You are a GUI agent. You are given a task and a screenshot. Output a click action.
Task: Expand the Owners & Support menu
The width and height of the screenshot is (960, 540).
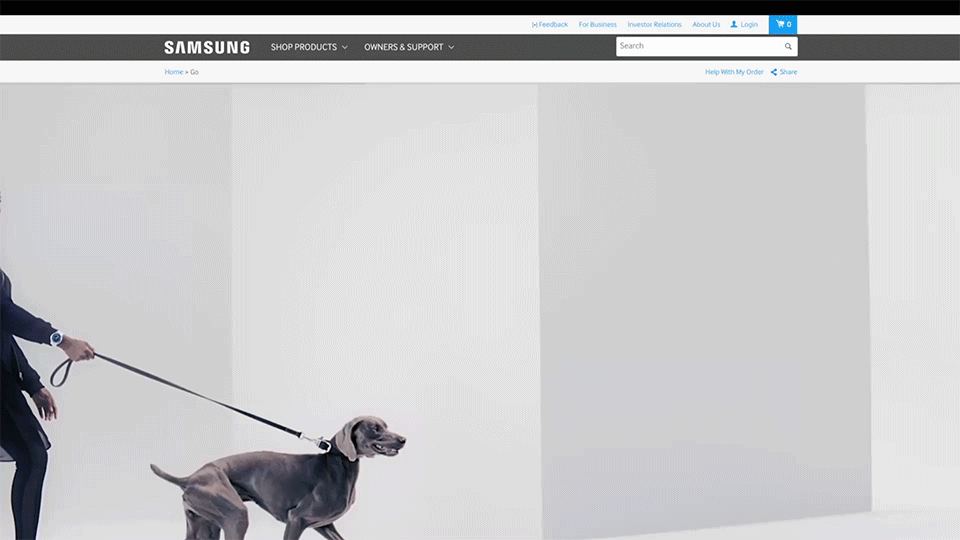[409, 47]
